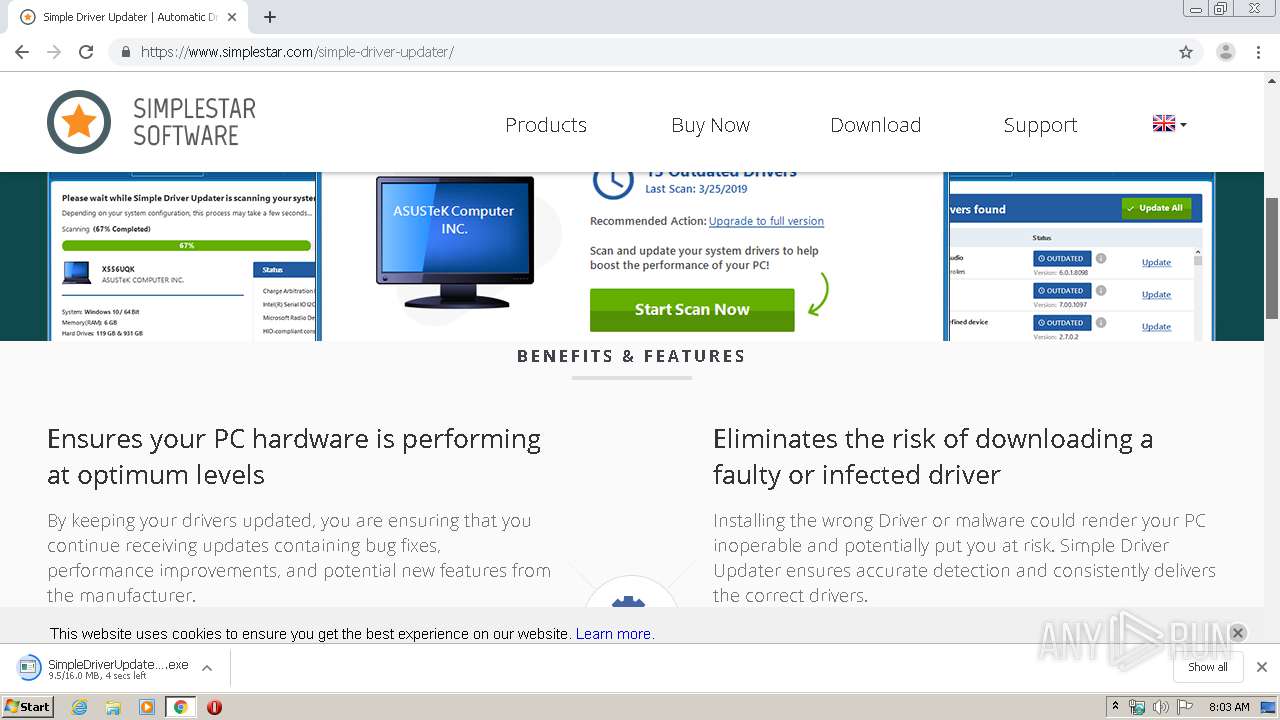Show hidden tray icons arrow

point(1116,707)
